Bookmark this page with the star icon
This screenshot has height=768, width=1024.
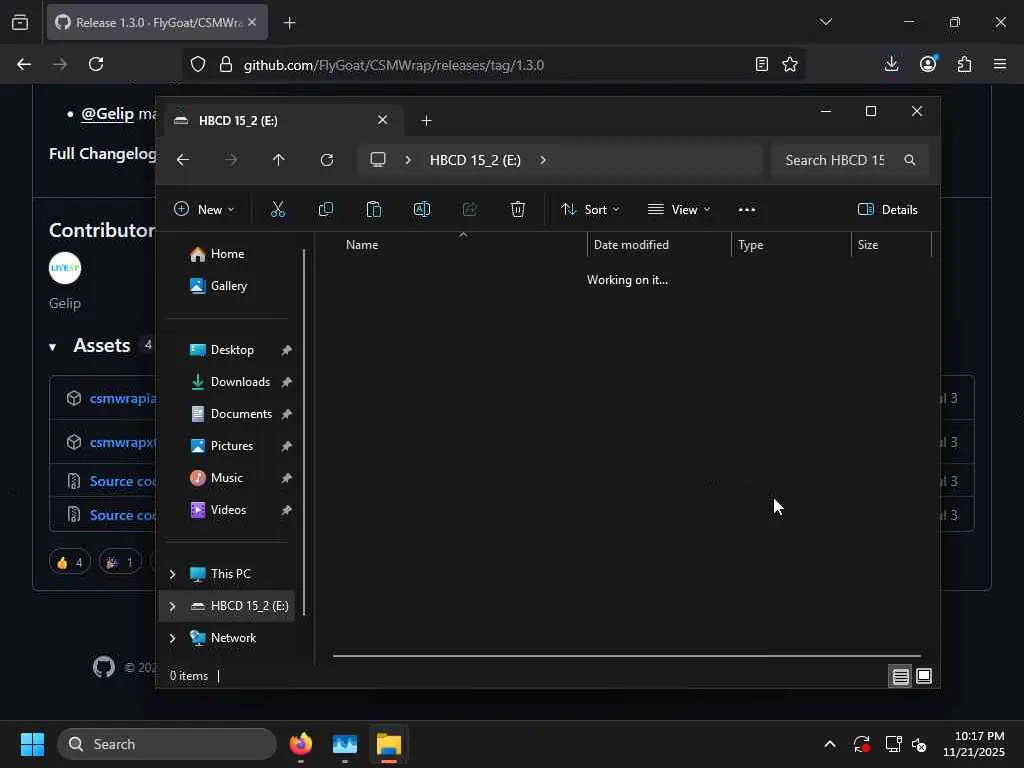[x=790, y=64]
